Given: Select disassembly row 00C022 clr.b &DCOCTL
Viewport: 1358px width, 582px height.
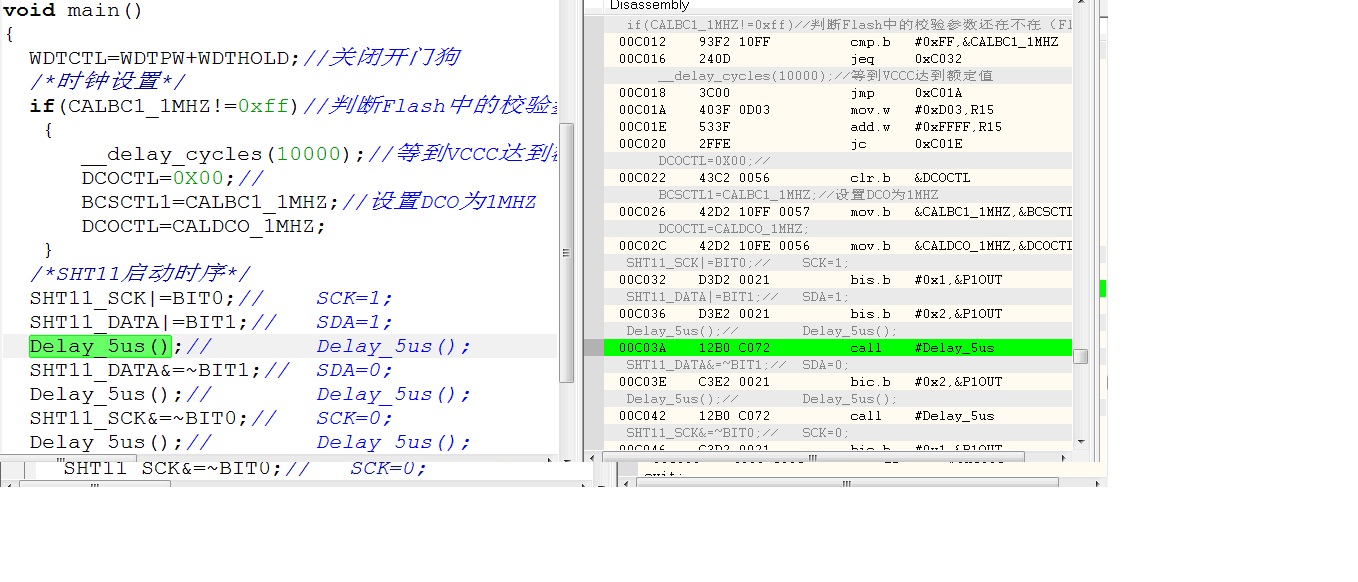Looking at the screenshot, I should pos(838,178).
